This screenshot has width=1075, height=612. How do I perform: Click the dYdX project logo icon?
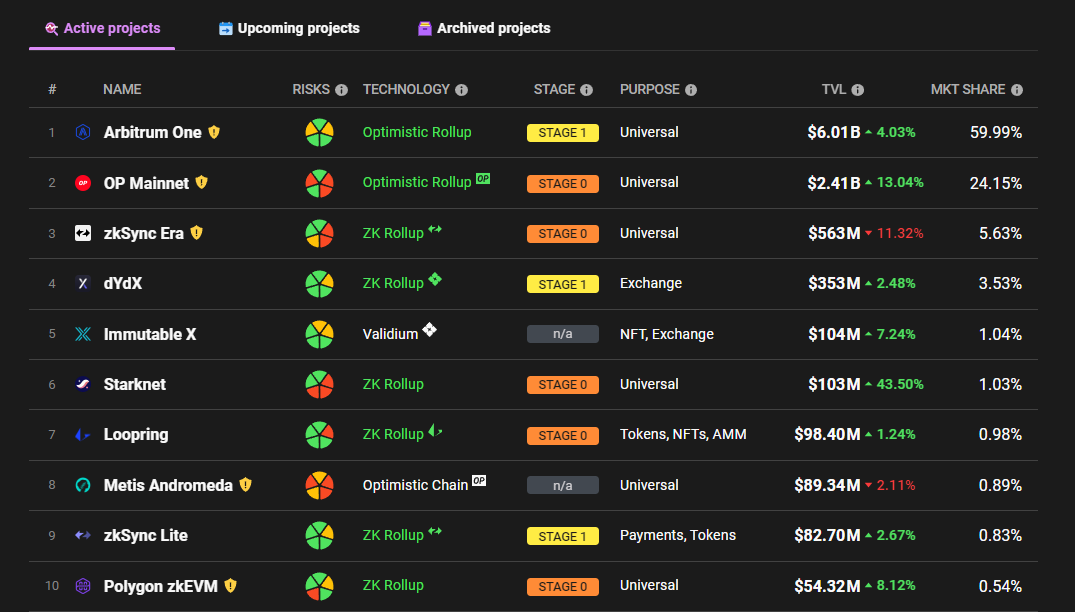tap(83, 284)
